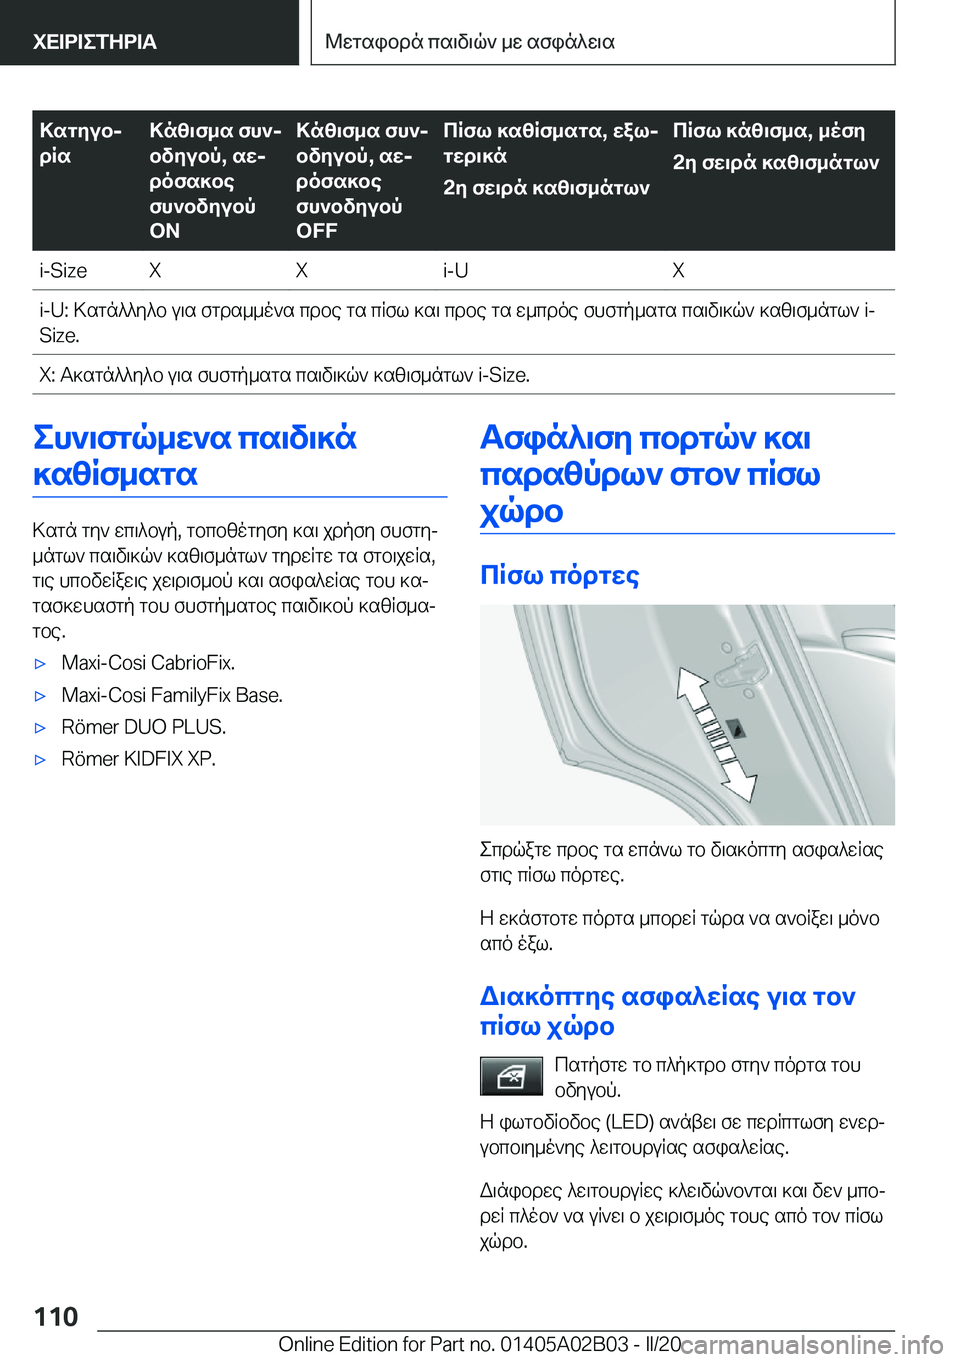The height and width of the screenshot is (1362, 960).
Task: Click the Ασφάλιση πορτών και παραθύρων heading
Action: [650, 474]
